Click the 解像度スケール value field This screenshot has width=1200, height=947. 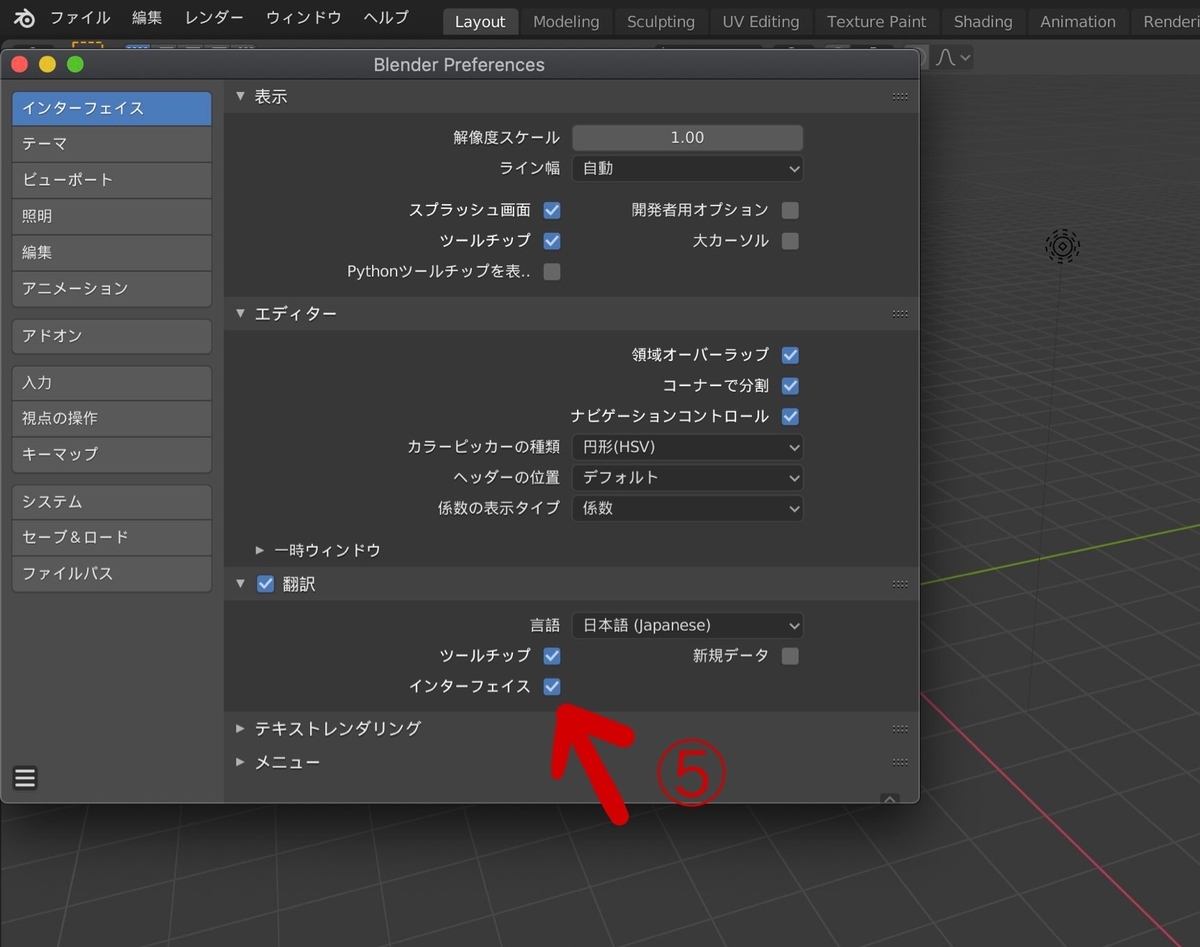coord(687,137)
